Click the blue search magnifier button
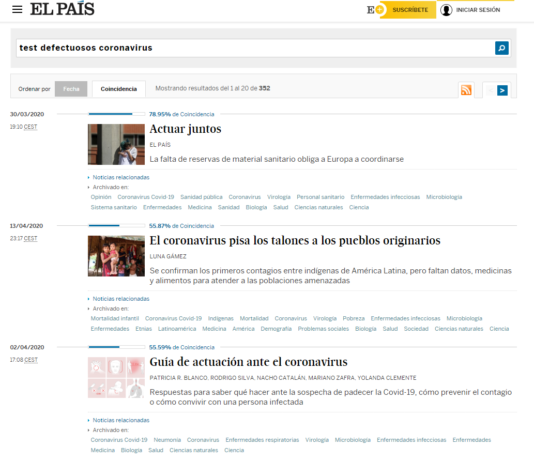534x462 pixels. pyautogui.click(x=502, y=48)
